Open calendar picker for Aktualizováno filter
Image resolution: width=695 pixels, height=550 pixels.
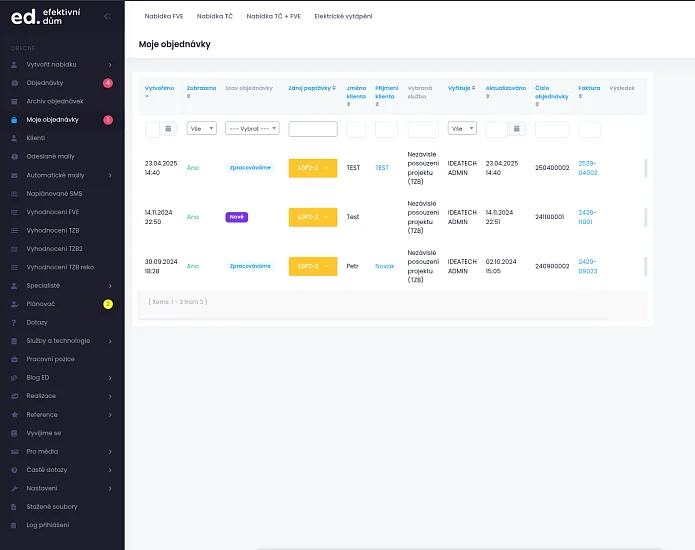coord(516,129)
